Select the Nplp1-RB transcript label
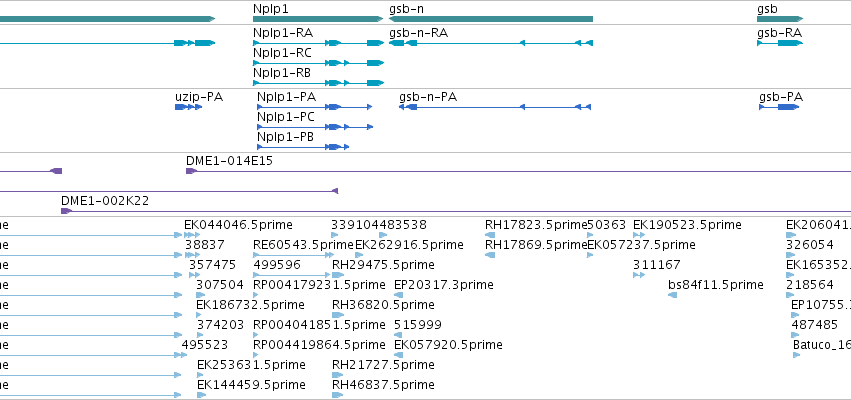Image resolution: width=851 pixels, height=400 pixels. 282,73
